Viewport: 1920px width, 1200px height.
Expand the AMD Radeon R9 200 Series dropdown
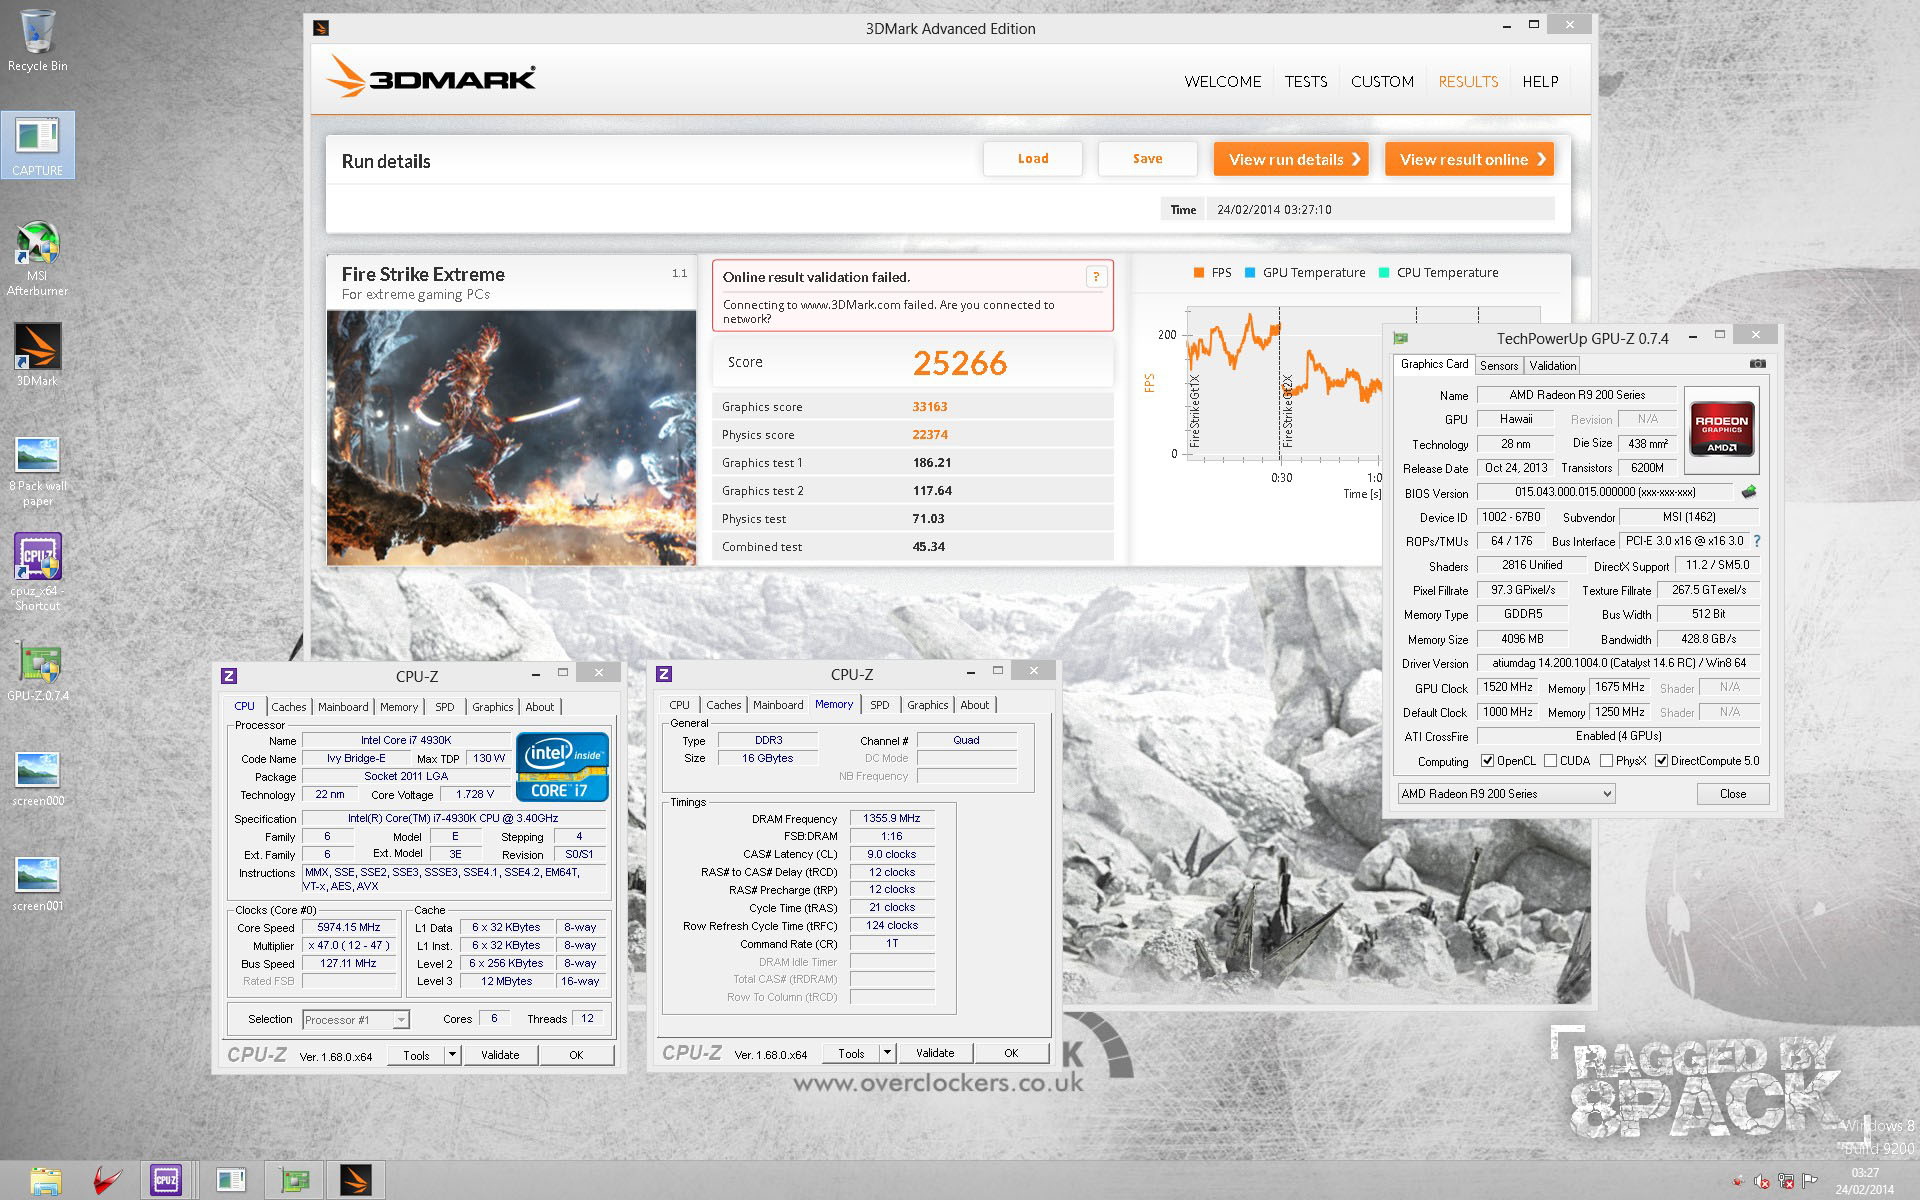tap(1607, 794)
